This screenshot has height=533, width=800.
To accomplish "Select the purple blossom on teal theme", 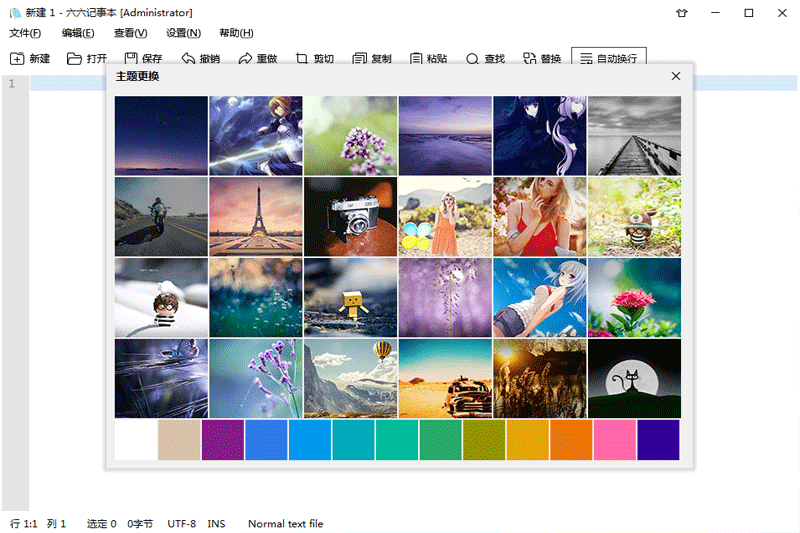I will point(256,378).
